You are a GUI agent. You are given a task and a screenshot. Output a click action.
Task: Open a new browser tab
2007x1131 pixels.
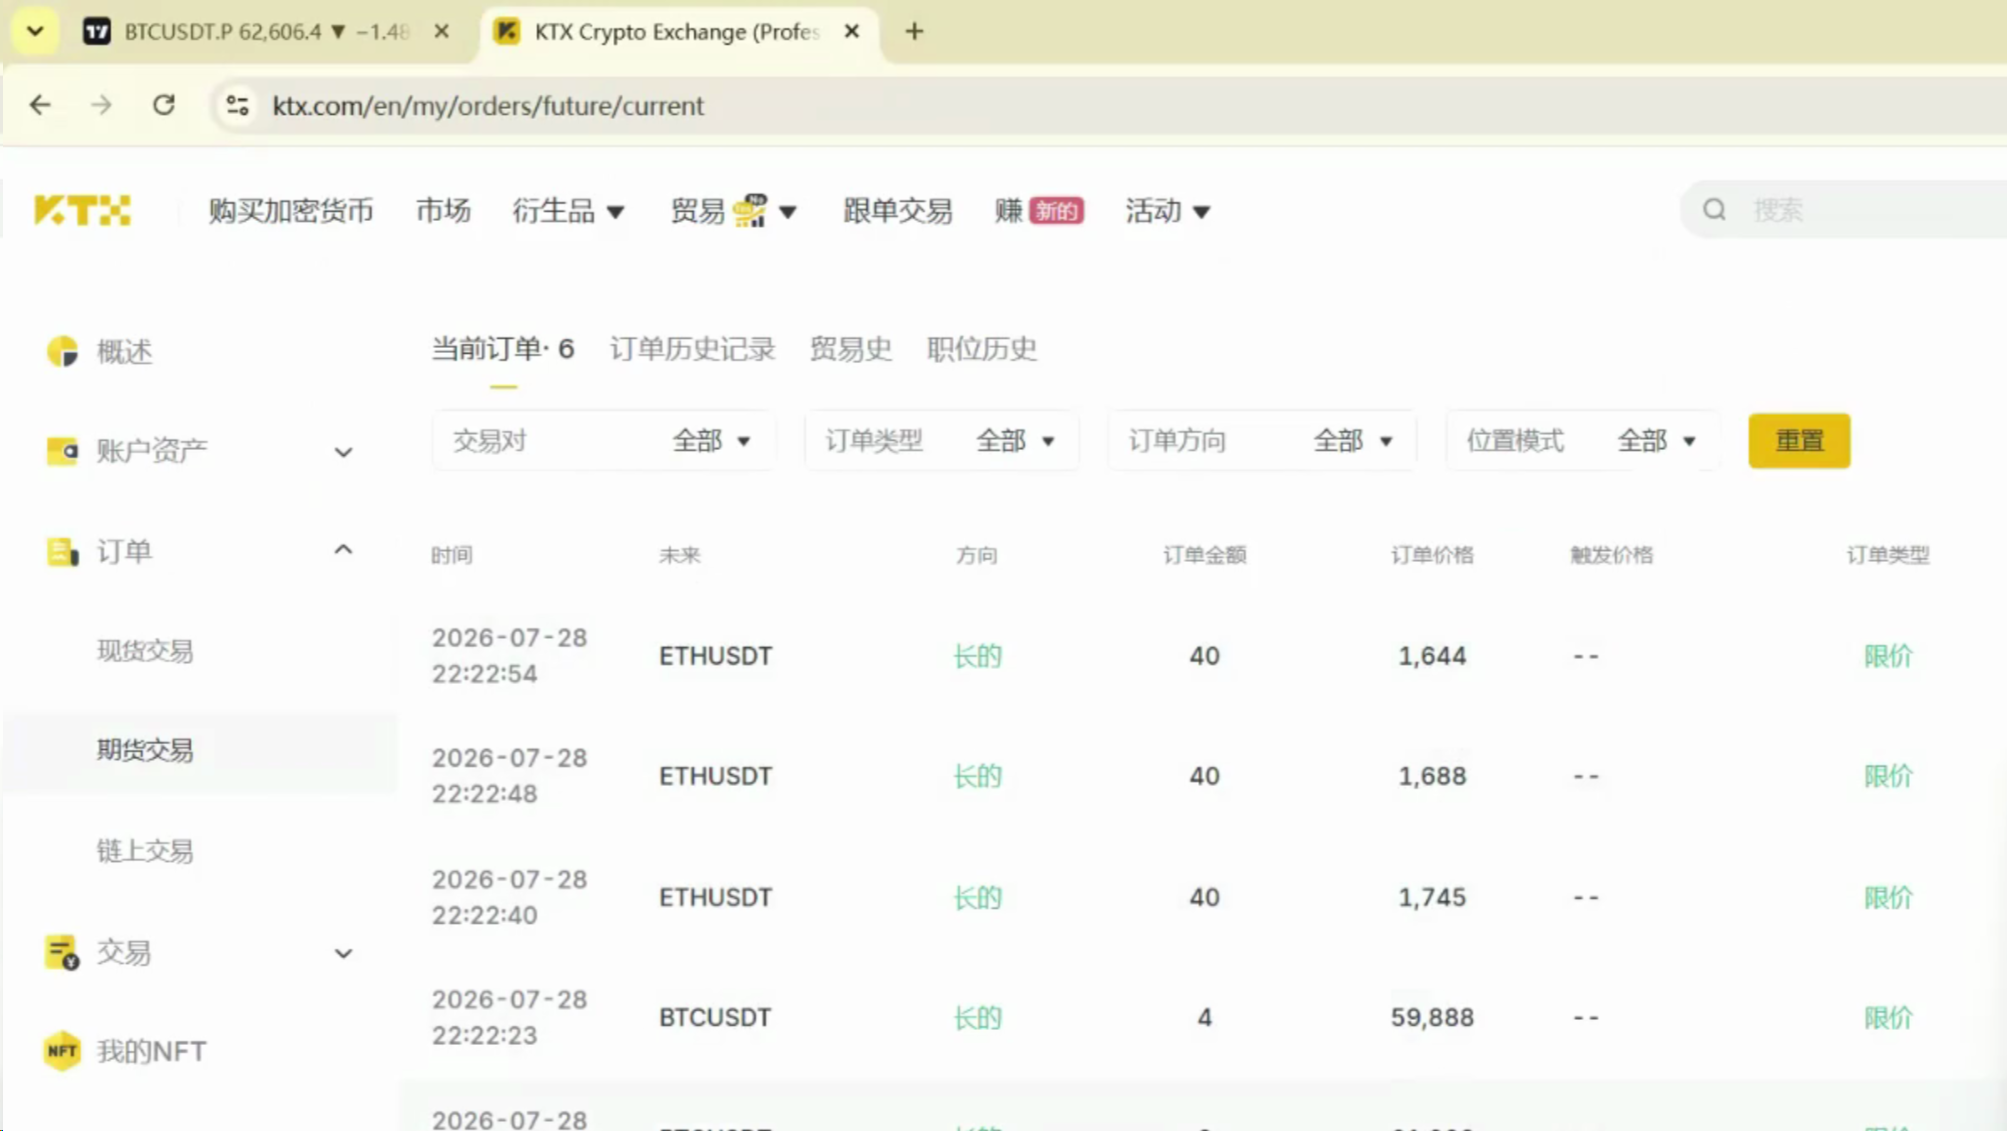(x=914, y=31)
